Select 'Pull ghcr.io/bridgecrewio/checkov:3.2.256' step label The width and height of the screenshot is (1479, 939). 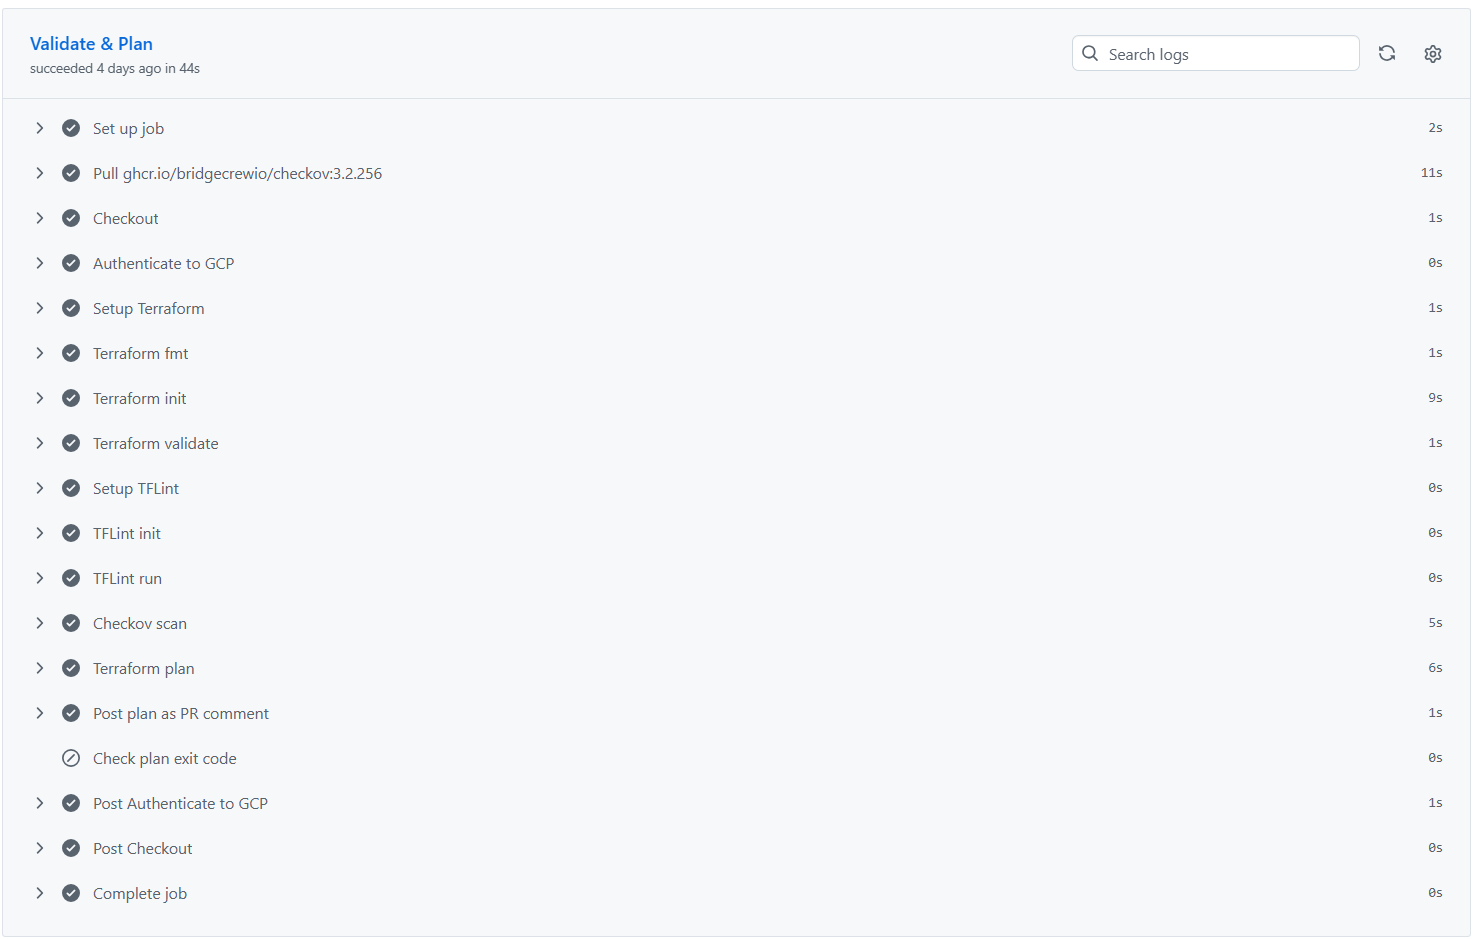[237, 173]
